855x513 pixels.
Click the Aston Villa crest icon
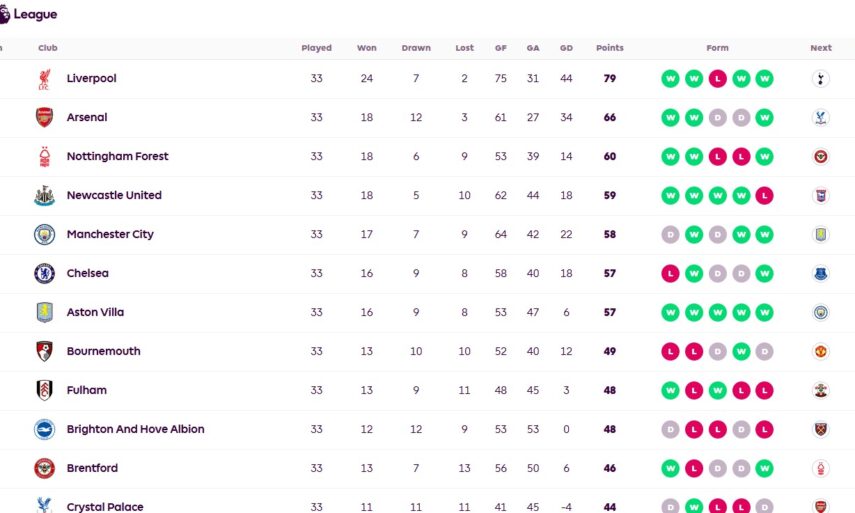coord(44,313)
